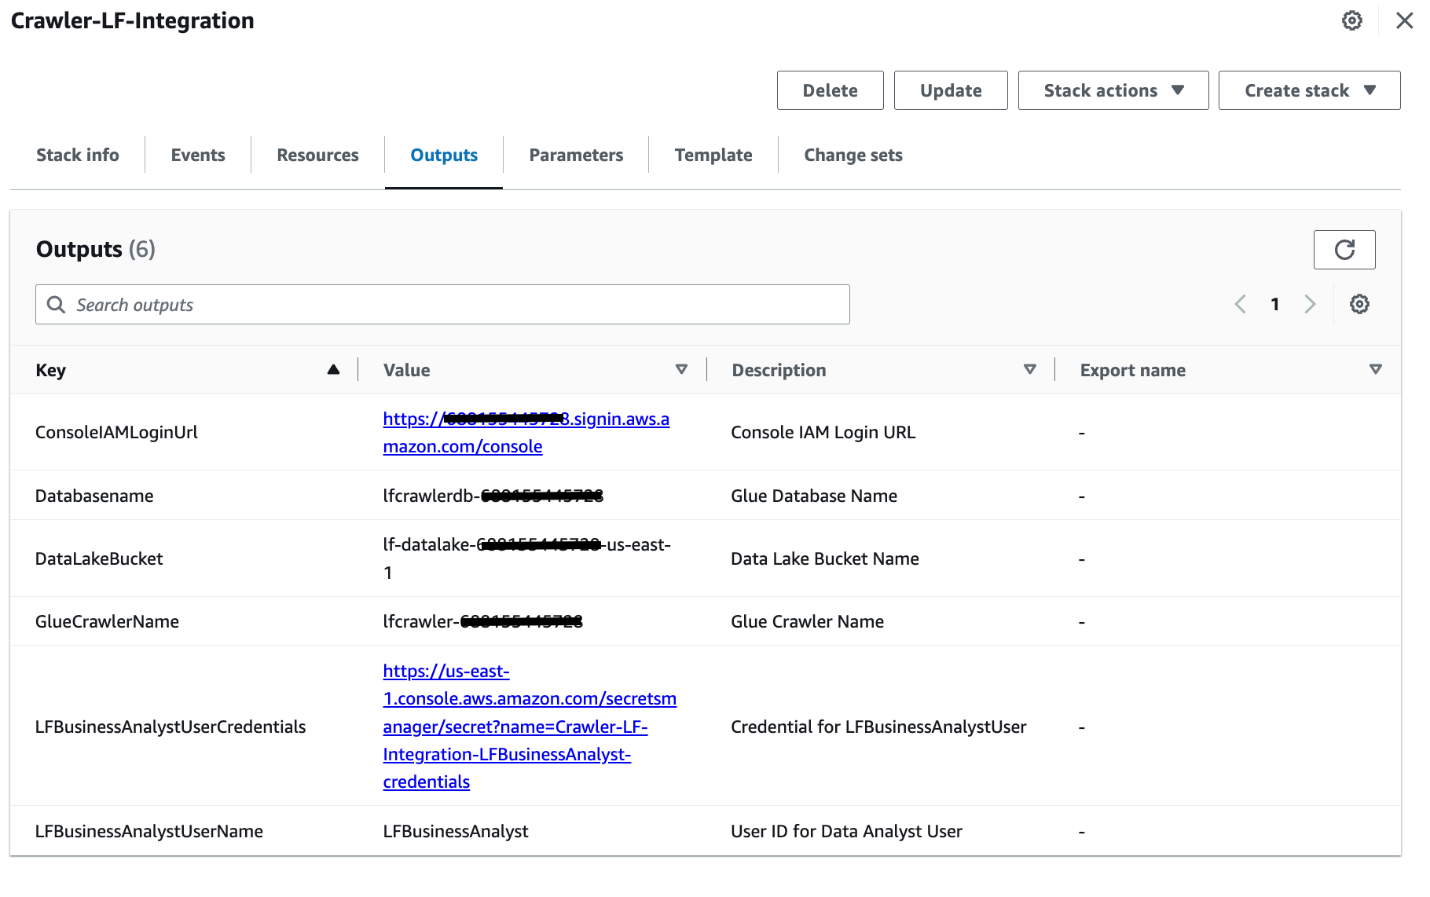Image resolution: width=1430 pixels, height=897 pixels.
Task: Click the Outputs (6) heading
Action: coord(96,249)
